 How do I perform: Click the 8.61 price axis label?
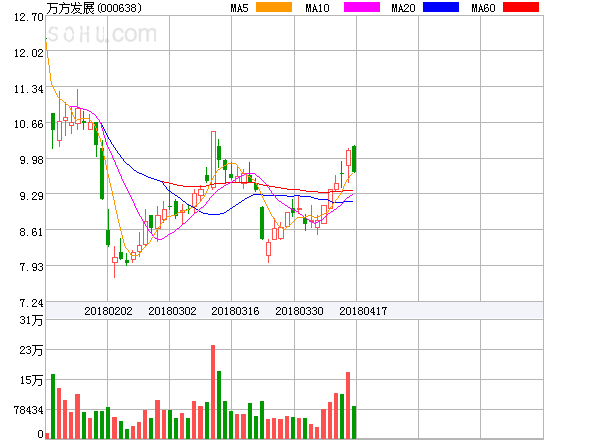(x=31, y=232)
